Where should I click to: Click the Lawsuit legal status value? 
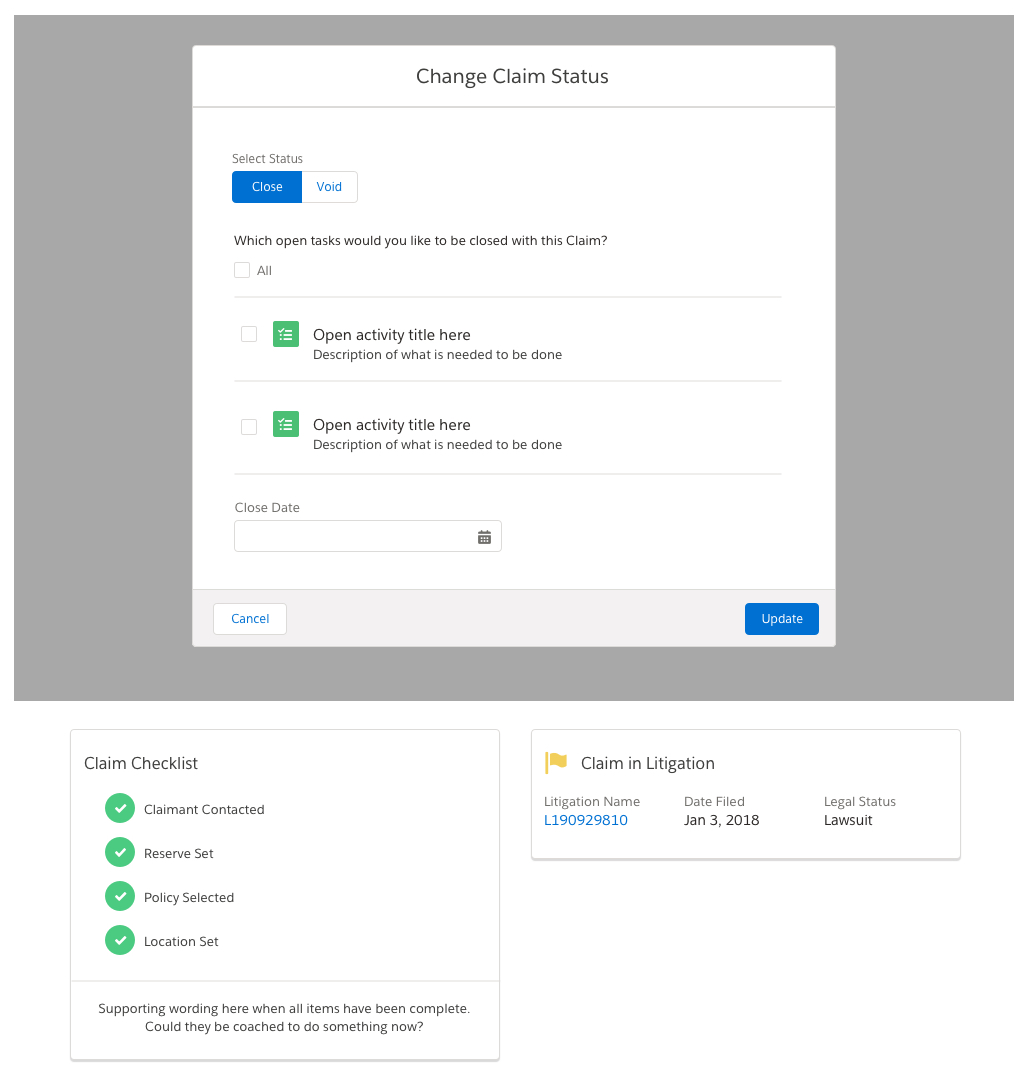tap(848, 820)
